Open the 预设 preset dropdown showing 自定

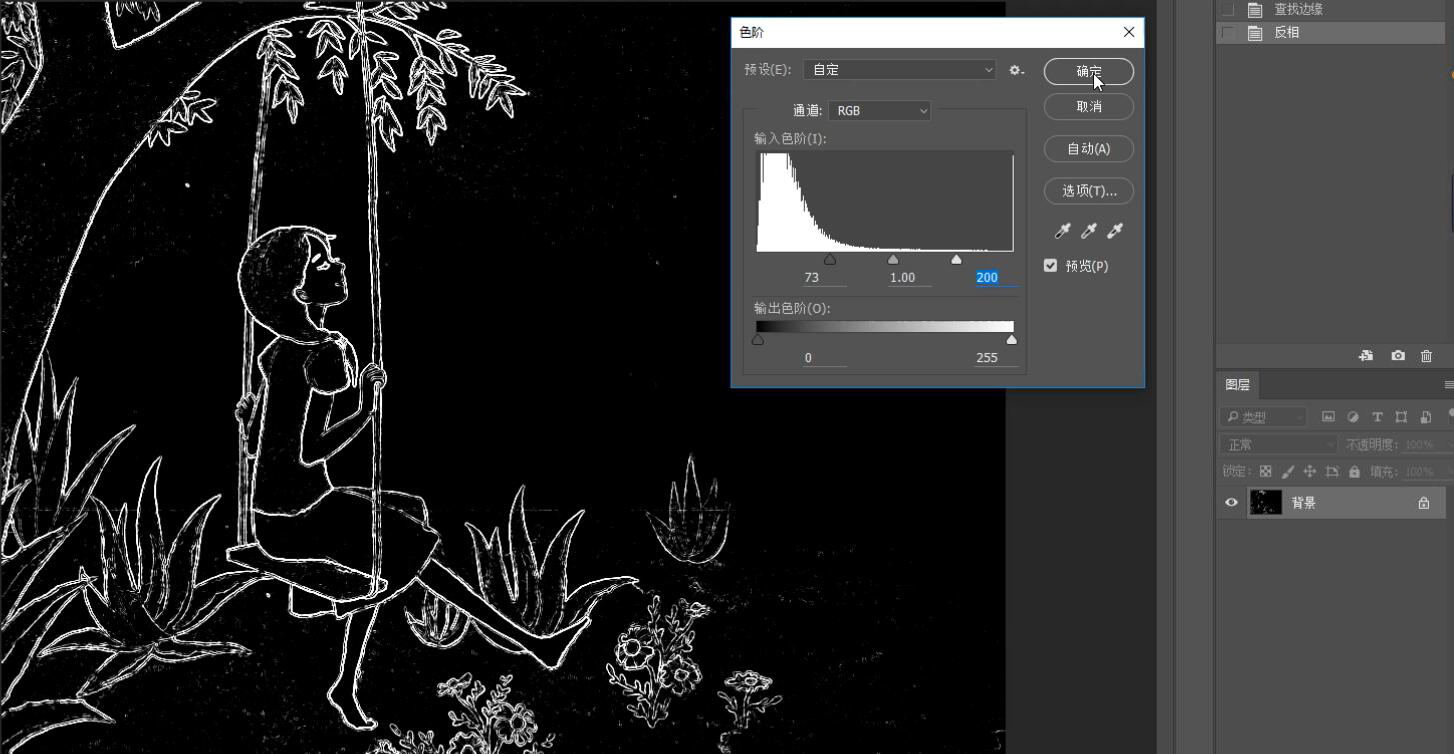tap(899, 69)
